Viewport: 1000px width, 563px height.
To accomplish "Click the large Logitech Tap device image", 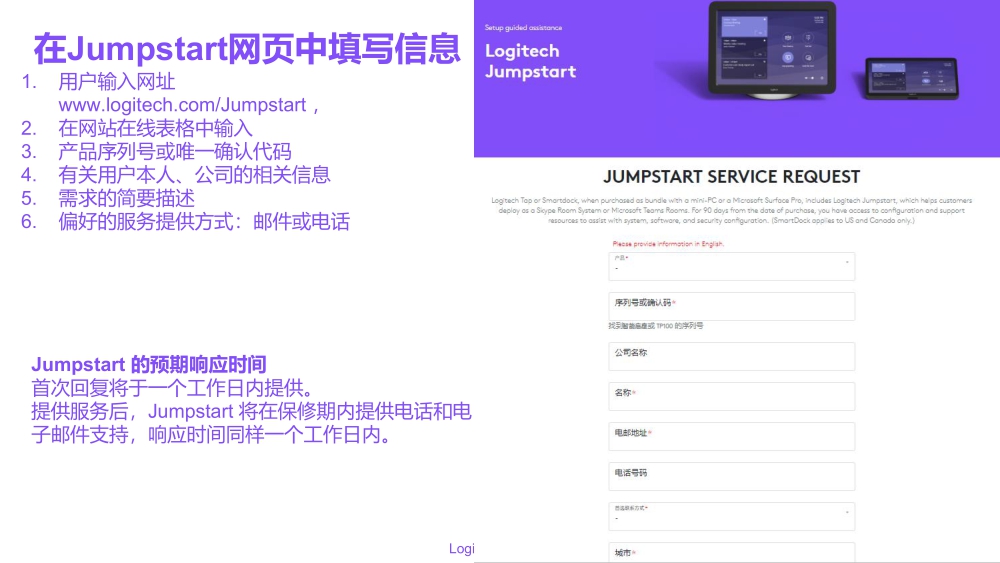I will pyautogui.click(x=772, y=51).
